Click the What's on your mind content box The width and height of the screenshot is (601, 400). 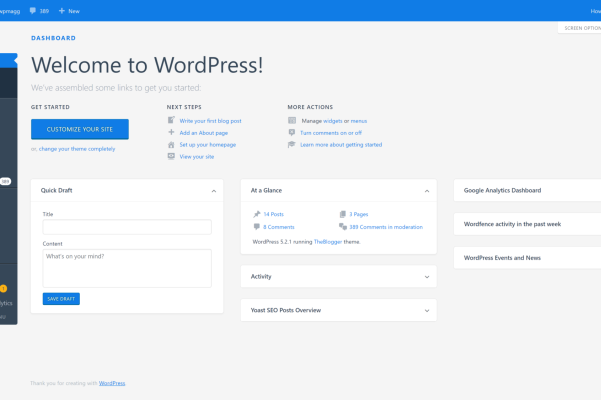click(x=127, y=268)
